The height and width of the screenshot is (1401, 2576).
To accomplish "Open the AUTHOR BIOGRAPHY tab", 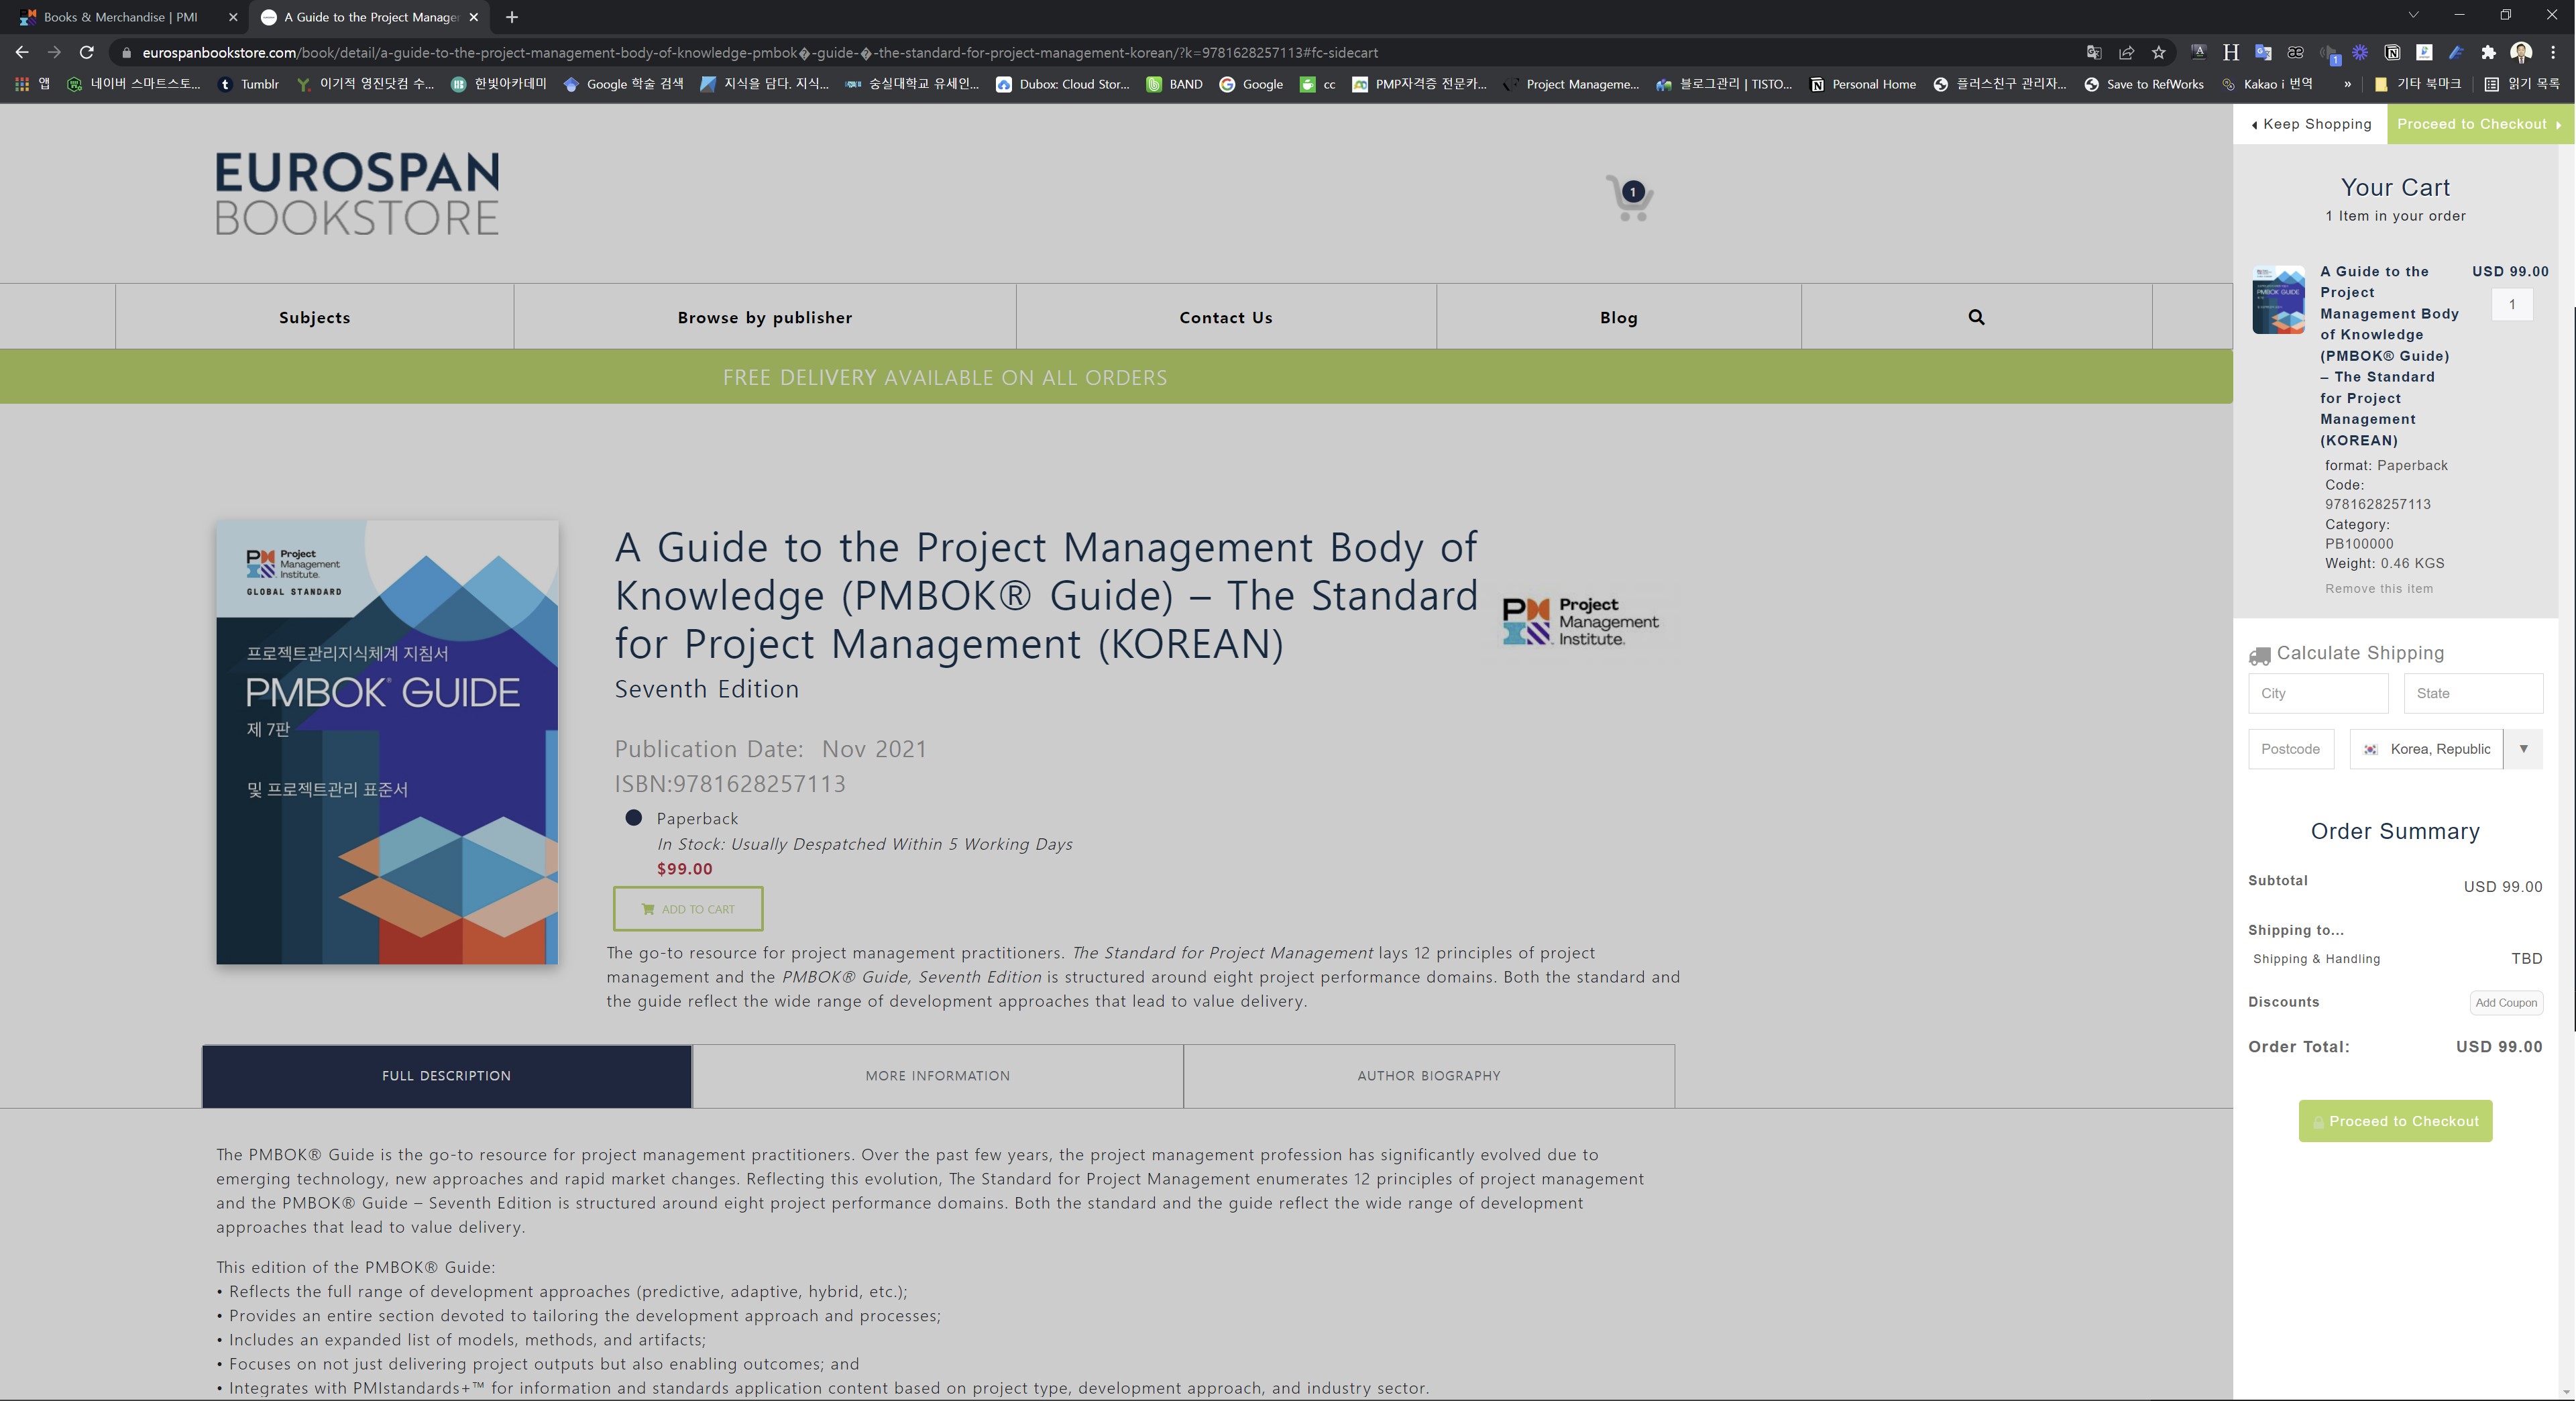I will (1428, 1076).
